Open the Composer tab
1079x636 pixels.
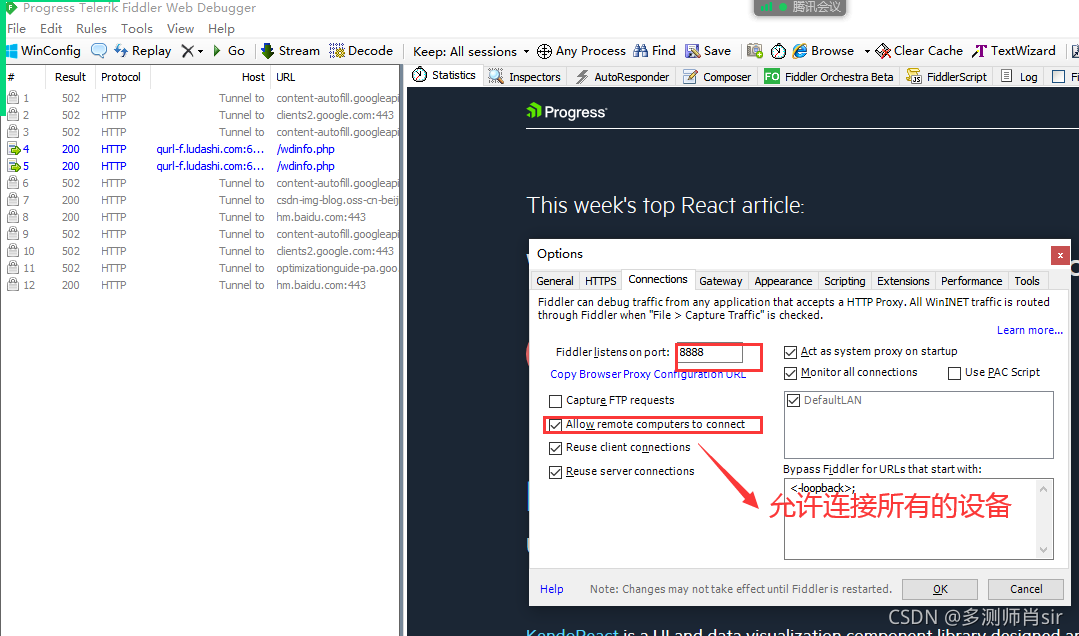717,77
